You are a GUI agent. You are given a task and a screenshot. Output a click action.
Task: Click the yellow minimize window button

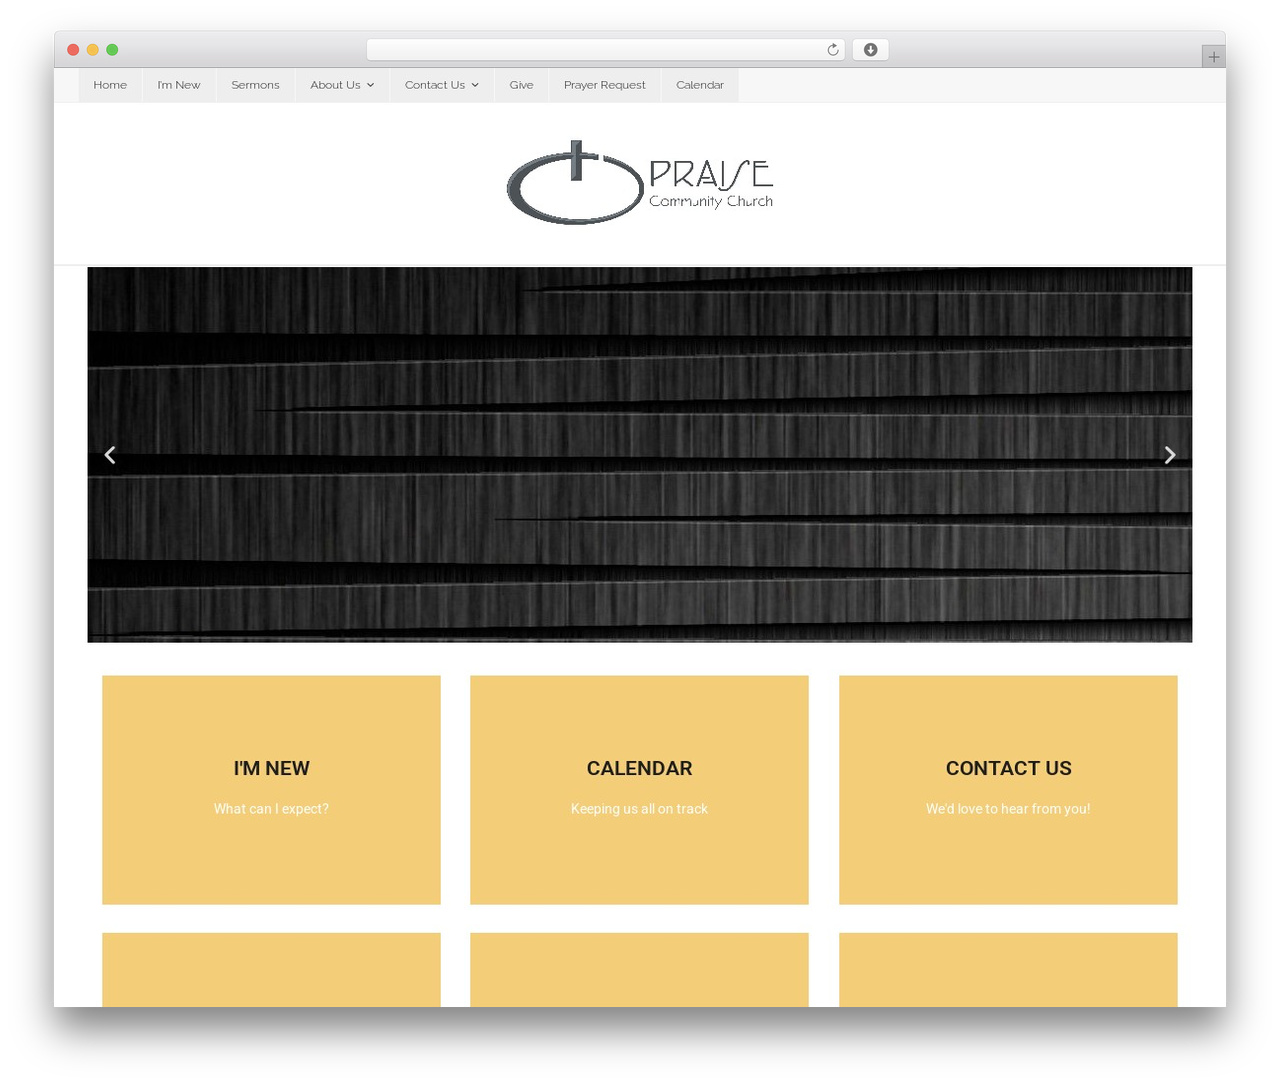(x=93, y=50)
